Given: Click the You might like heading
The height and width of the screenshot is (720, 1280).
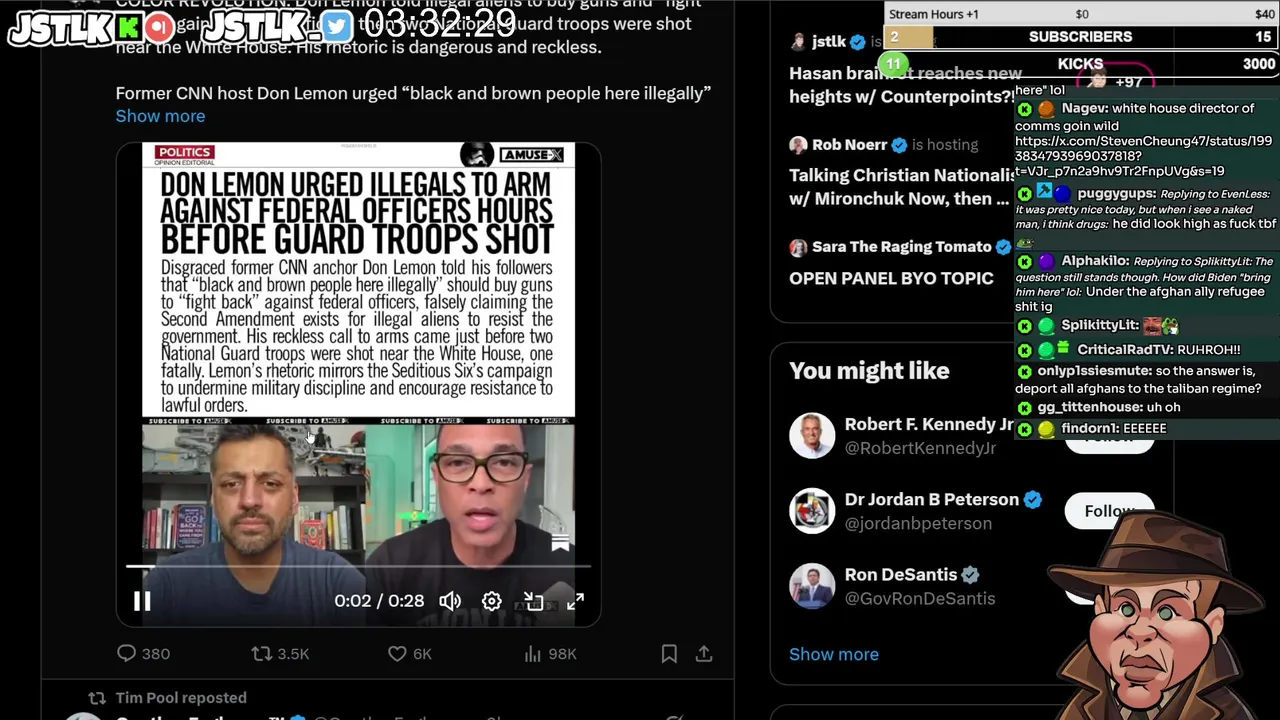Looking at the screenshot, I should [869, 371].
